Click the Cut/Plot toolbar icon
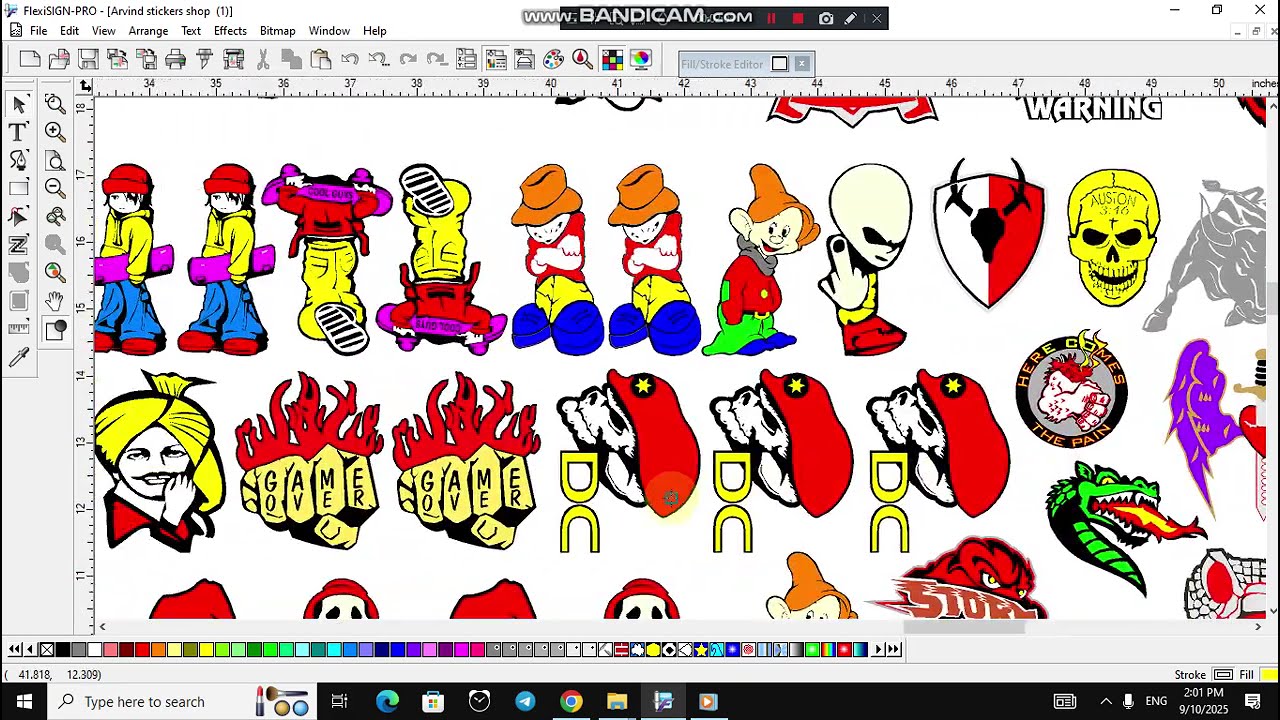Viewport: 1280px width, 720px height. tap(204, 60)
